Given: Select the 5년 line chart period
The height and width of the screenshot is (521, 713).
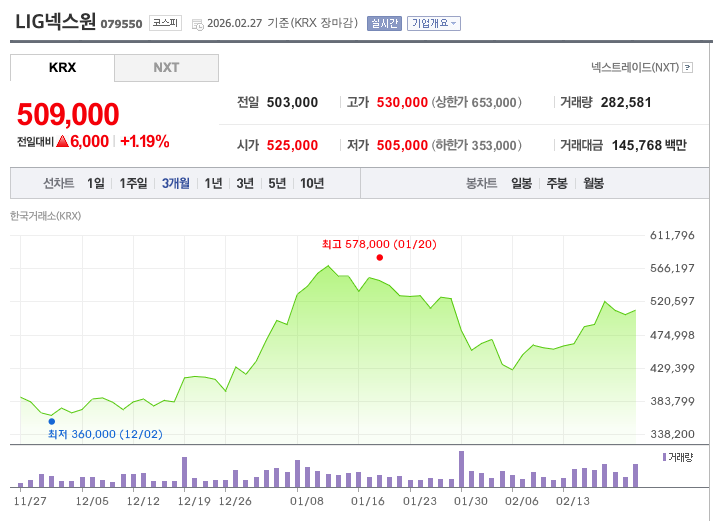Looking at the screenshot, I should tap(277, 183).
